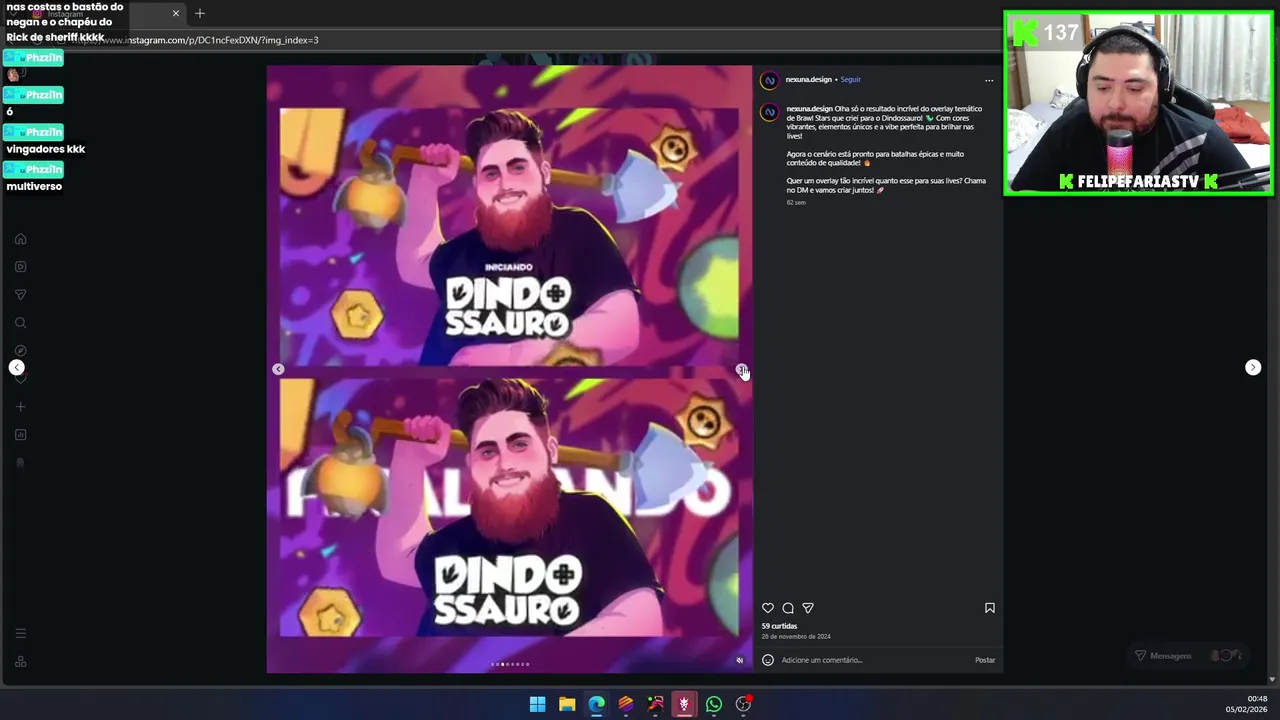Open the highlighted dragon app in taskbar

(684, 704)
